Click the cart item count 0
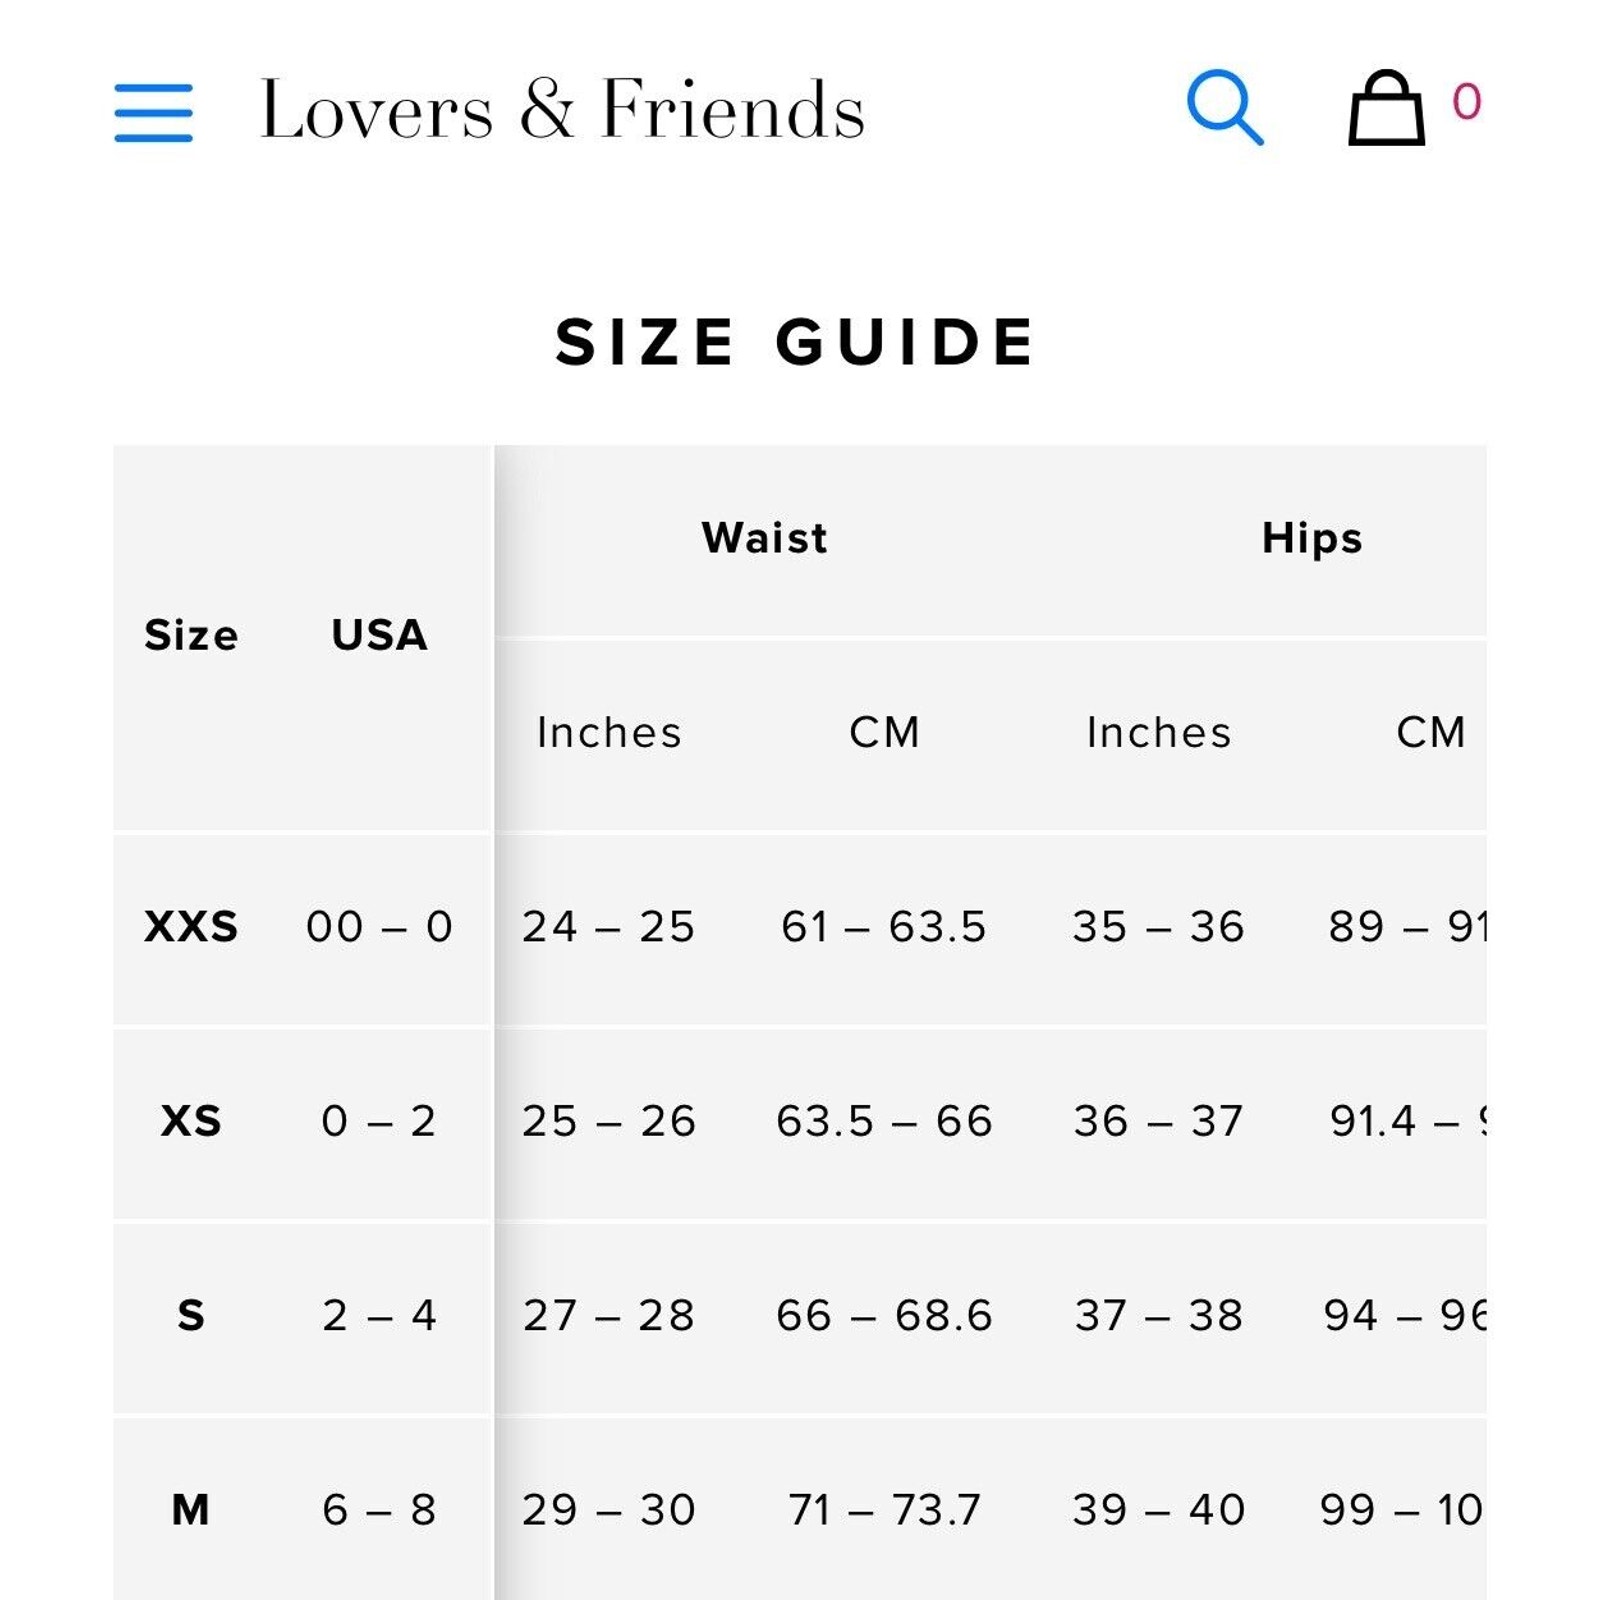Screen dimensions: 1600x1600 pyautogui.click(x=1467, y=101)
